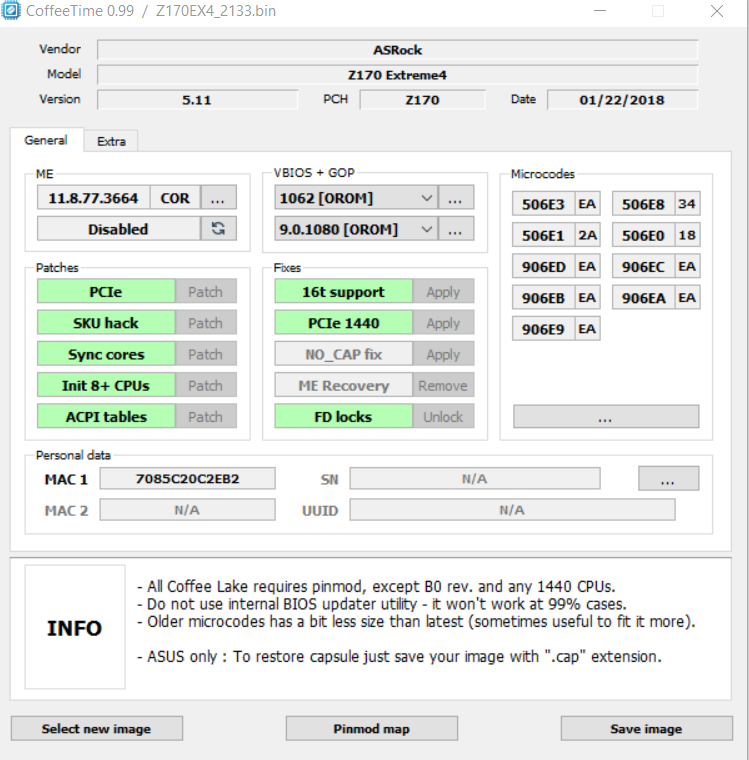Click the SN N/A field

(x=475, y=478)
